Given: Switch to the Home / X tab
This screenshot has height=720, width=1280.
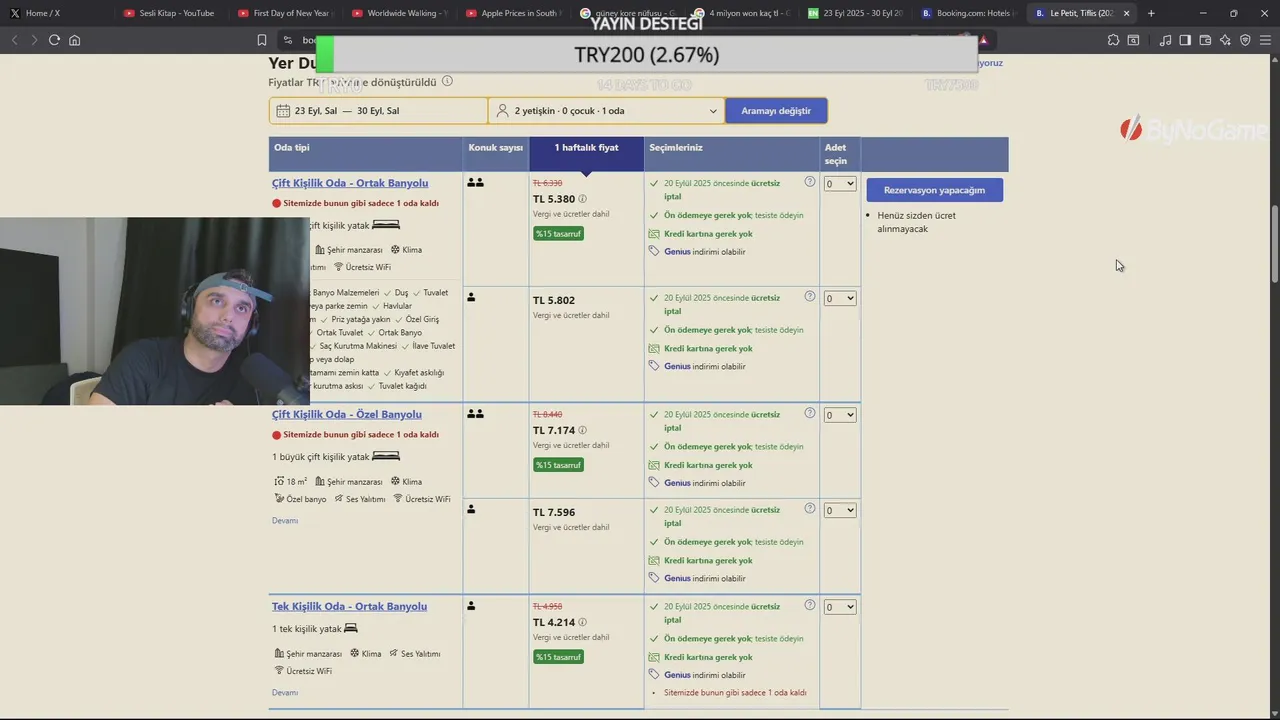Looking at the screenshot, I should tap(58, 13).
